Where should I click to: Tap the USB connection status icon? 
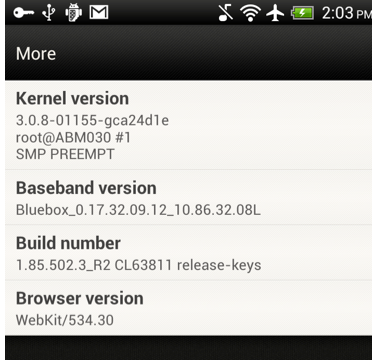49,13
